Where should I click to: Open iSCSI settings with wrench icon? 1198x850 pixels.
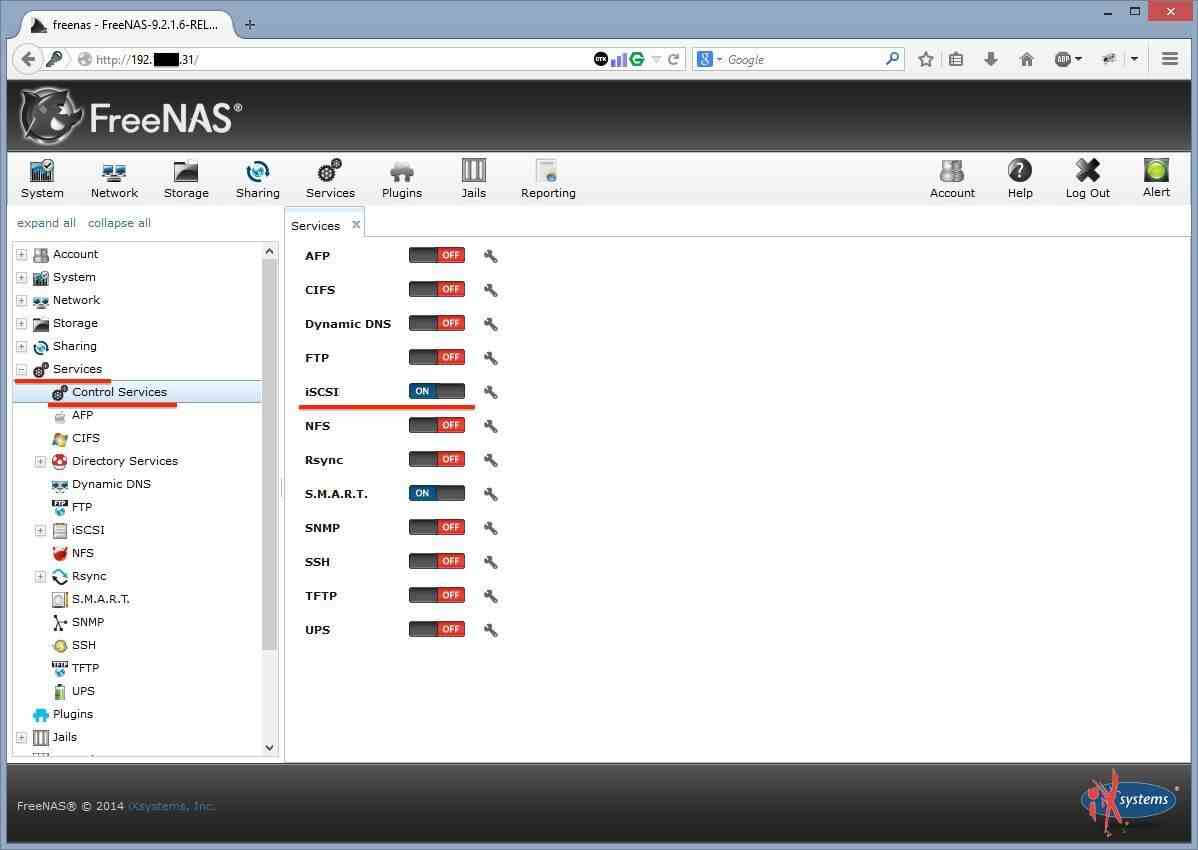pos(491,392)
